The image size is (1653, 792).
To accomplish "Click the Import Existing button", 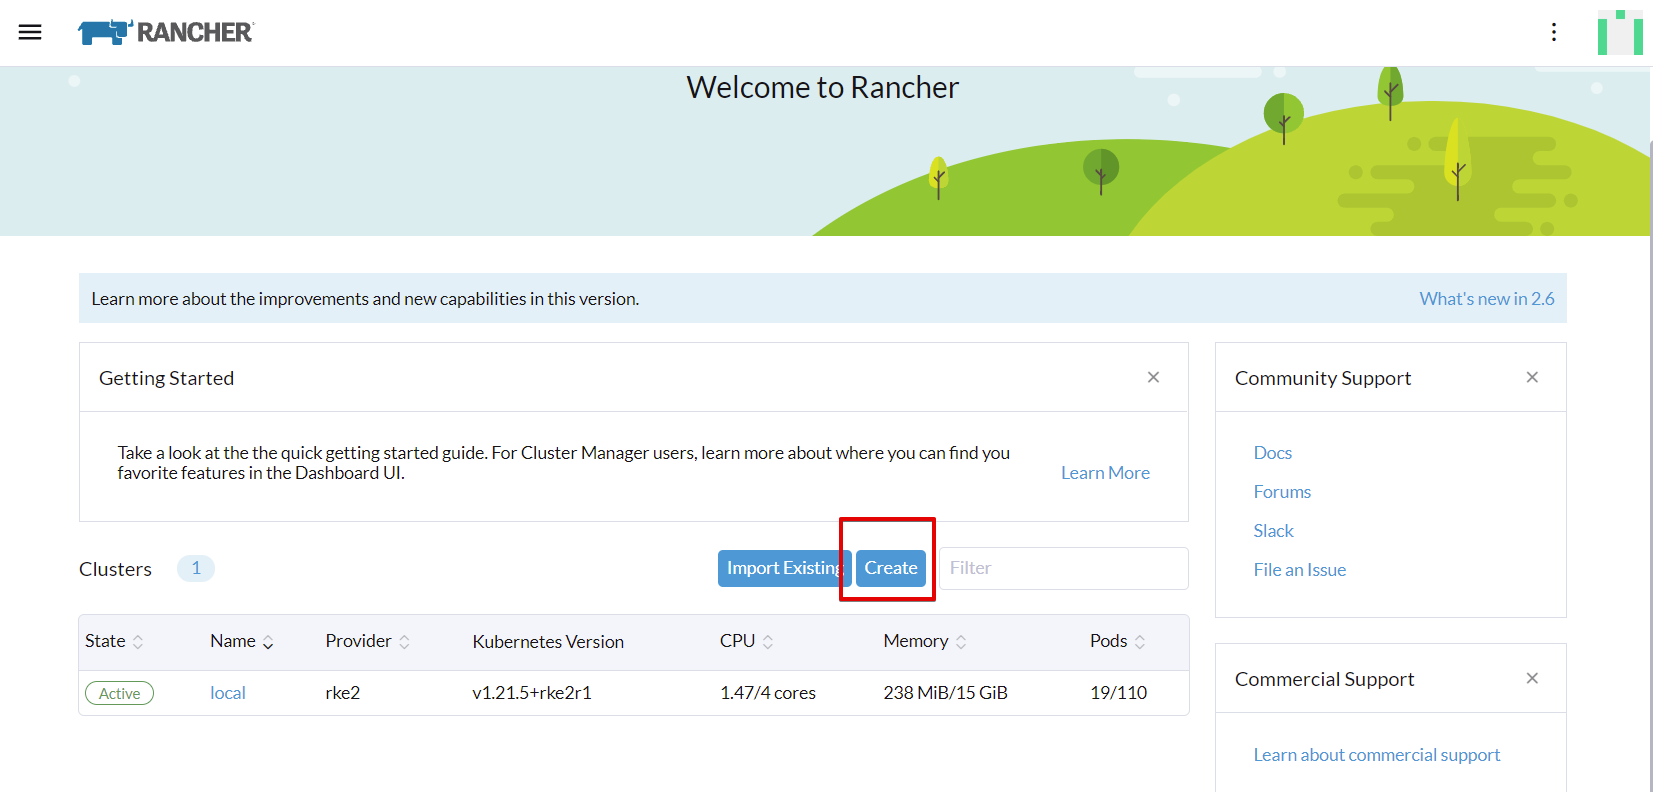I will coord(784,568).
